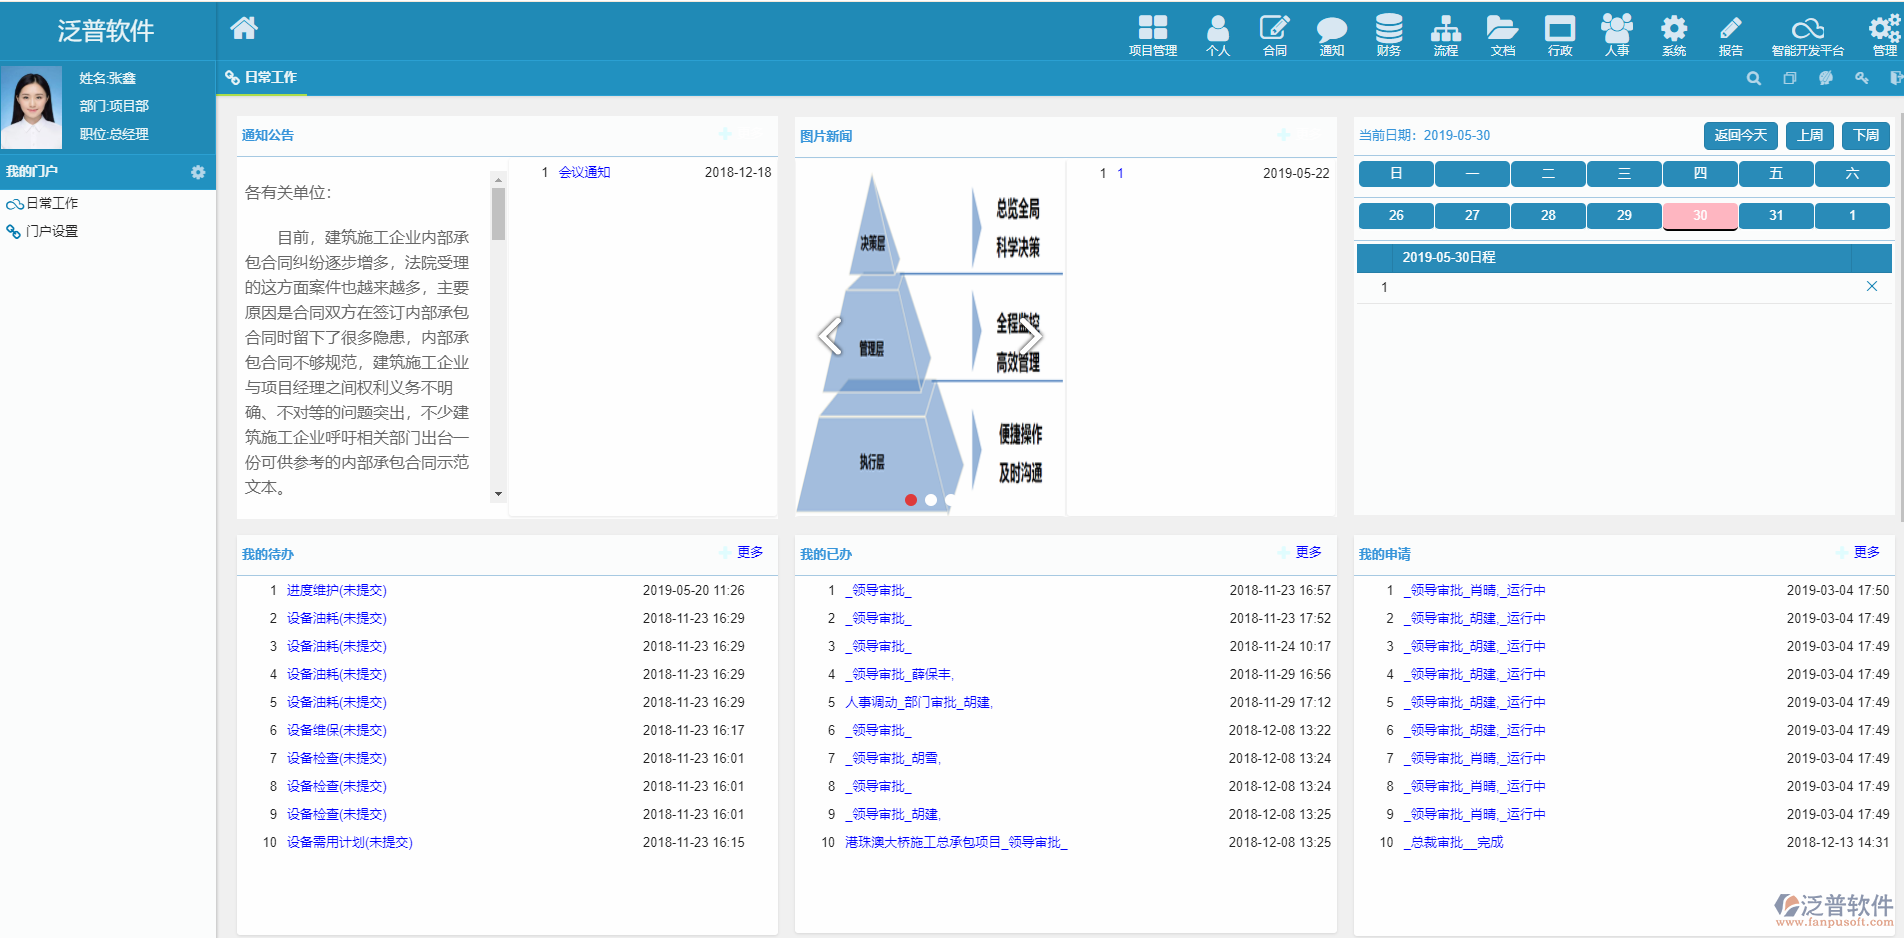Expand the 通知公告 panel plus icon
Image resolution: width=1904 pixels, height=938 pixels.
725,134
